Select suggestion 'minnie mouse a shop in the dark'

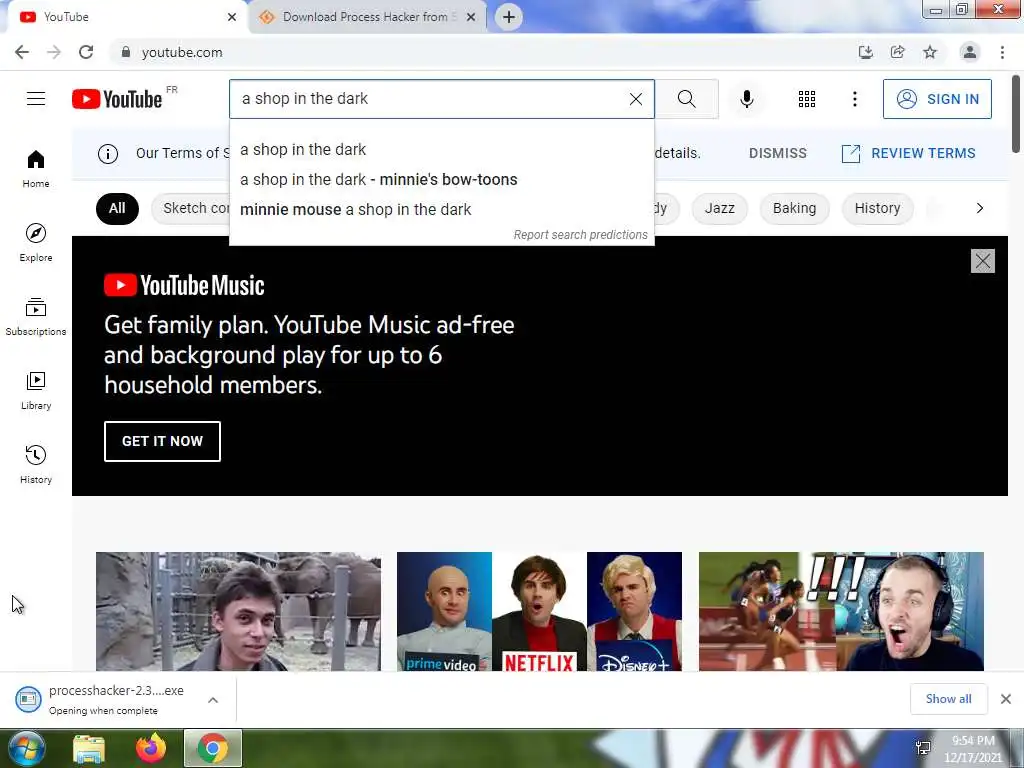point(441,210)
